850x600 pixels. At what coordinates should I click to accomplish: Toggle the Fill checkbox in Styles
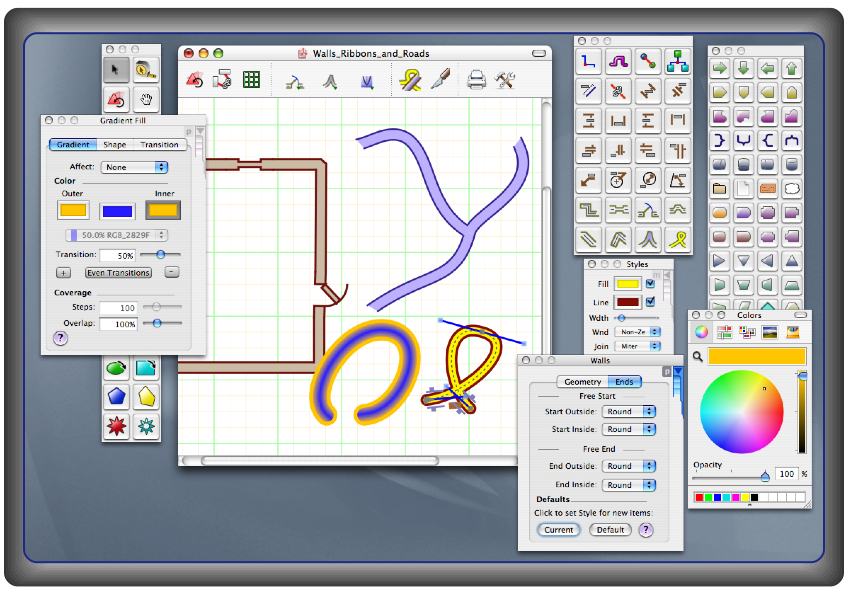click(x=651, y=283)
